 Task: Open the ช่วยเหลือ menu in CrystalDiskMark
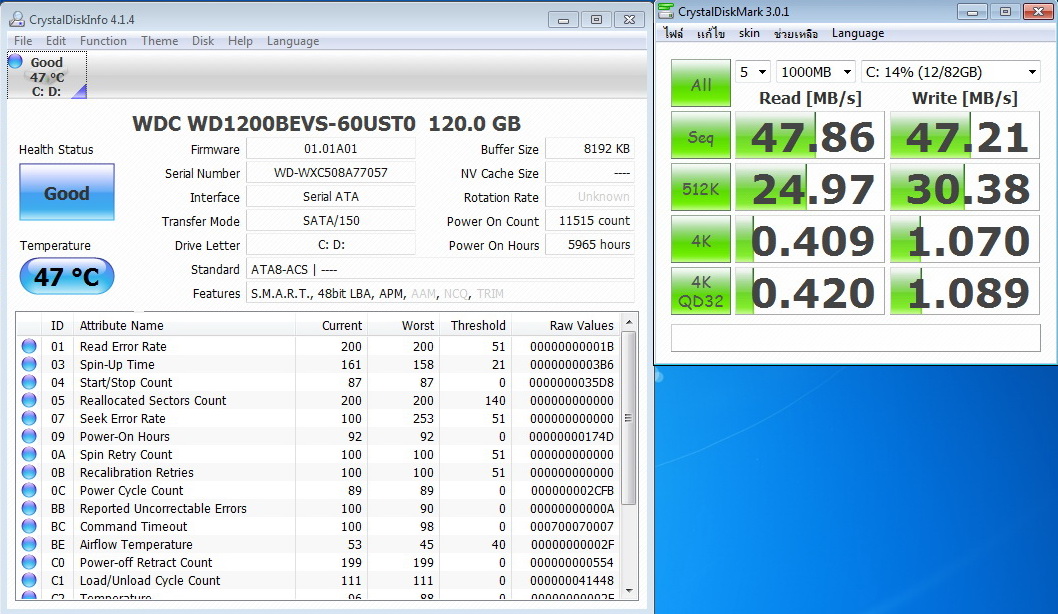point(796,33)
